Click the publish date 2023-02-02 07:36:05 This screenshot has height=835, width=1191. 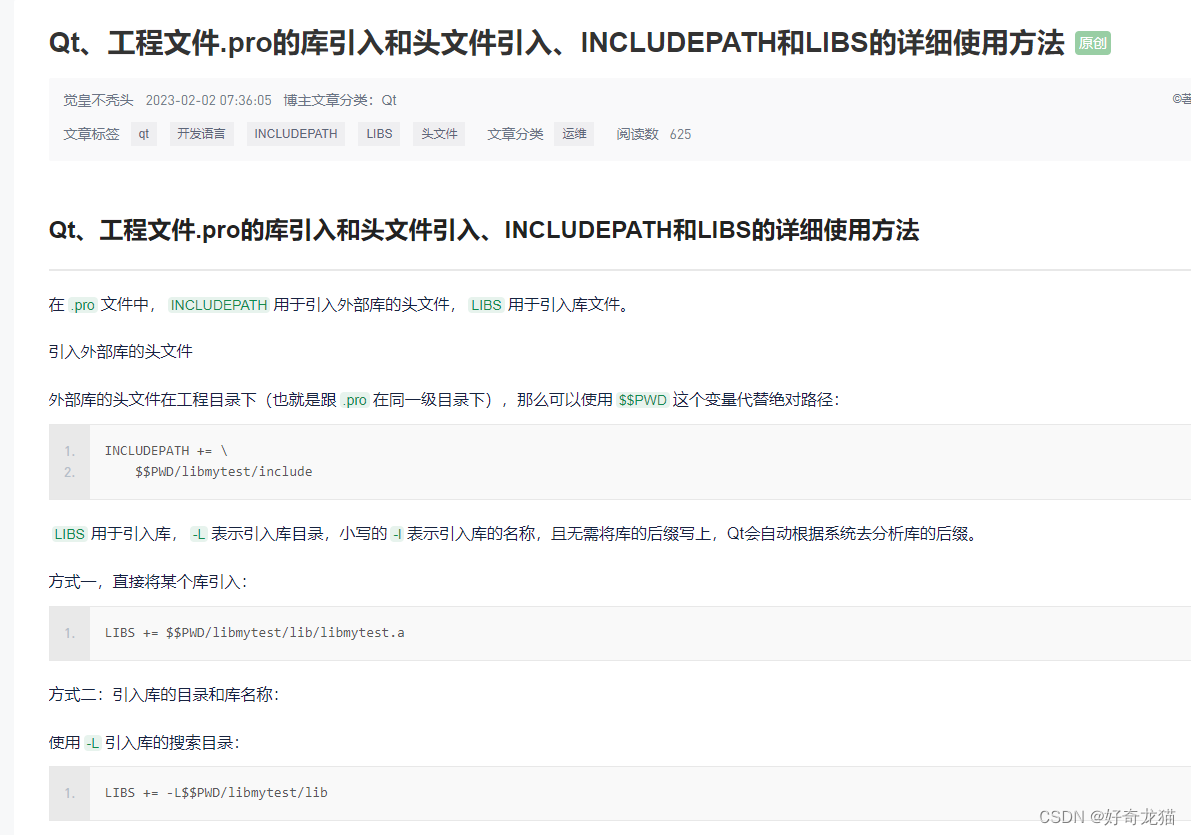[x=208, y=100]
